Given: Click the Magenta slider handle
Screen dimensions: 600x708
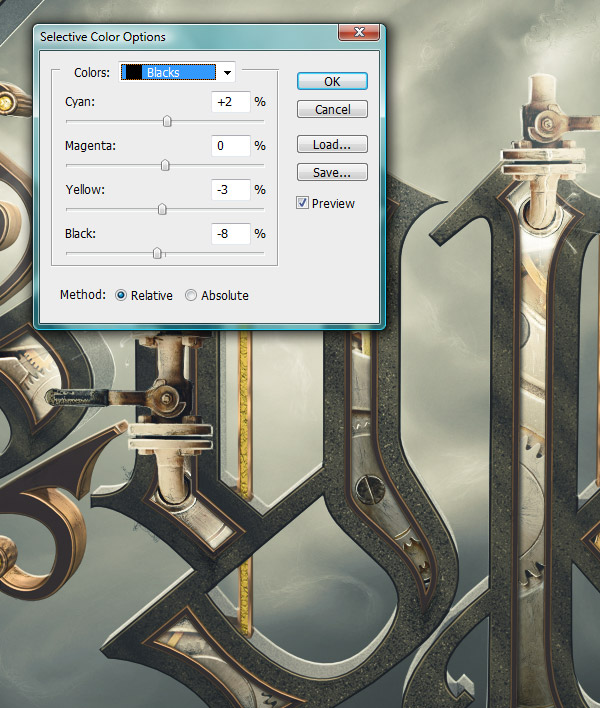Looking at the screenshot, I should point(165,165).
